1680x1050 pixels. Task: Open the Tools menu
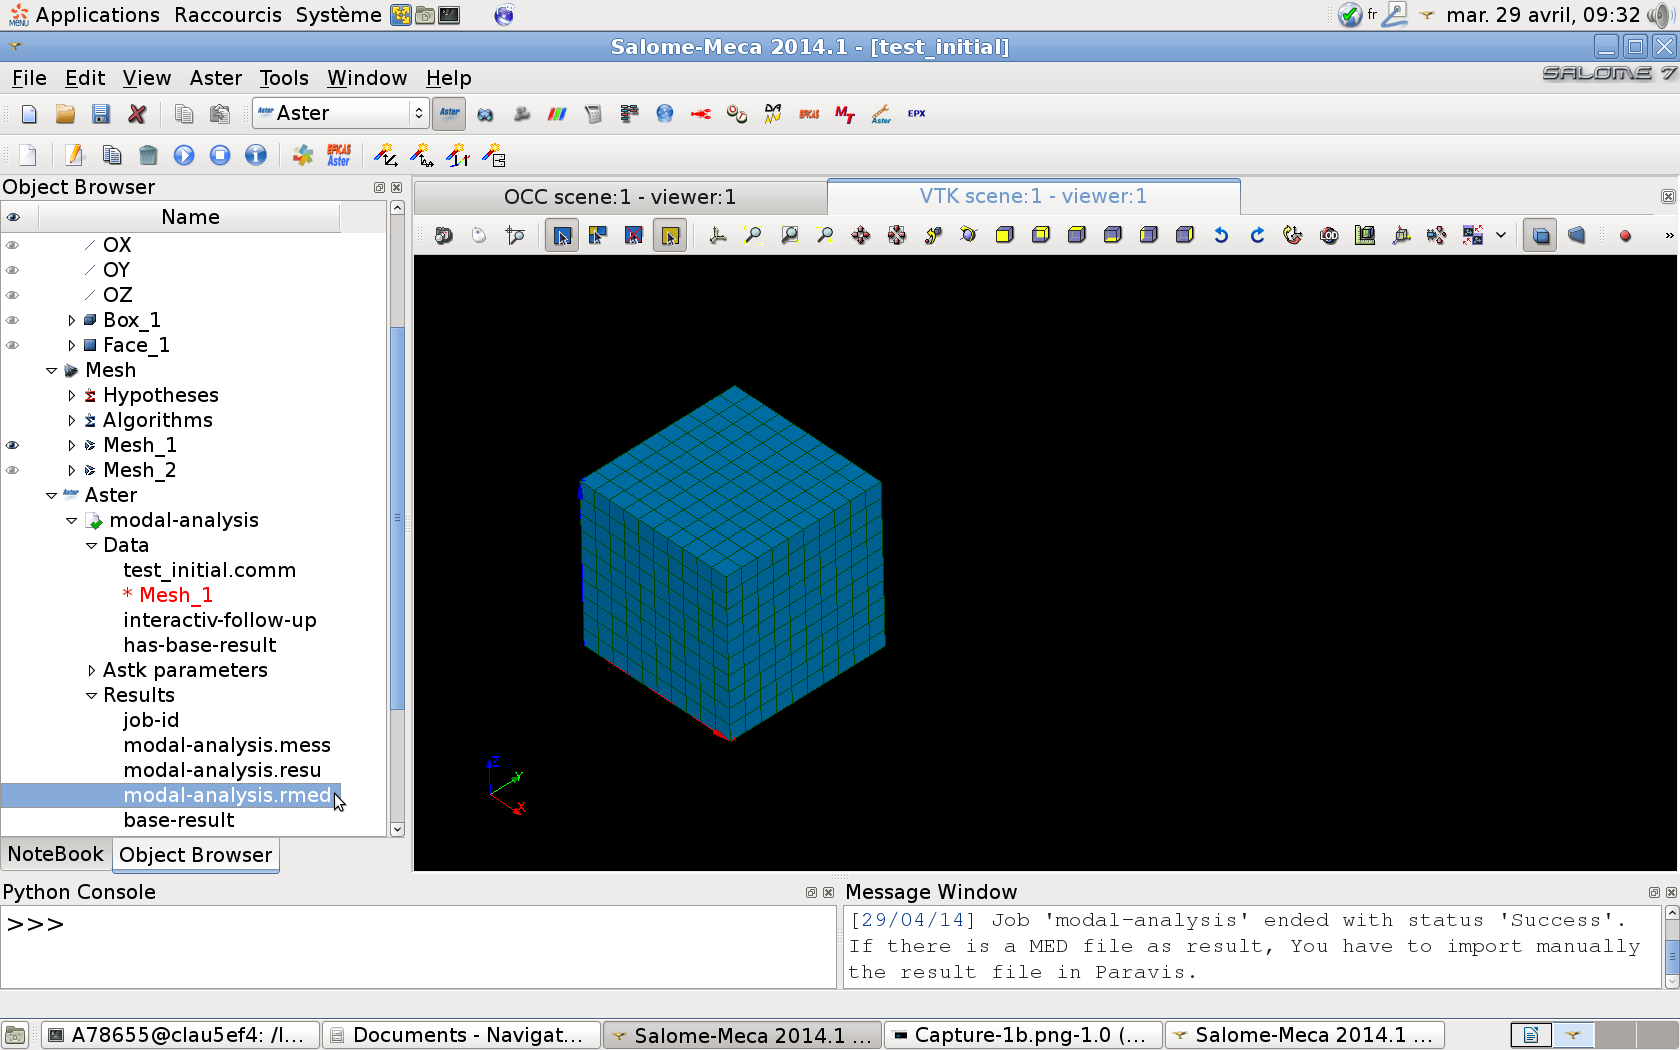tap(284, 78)
